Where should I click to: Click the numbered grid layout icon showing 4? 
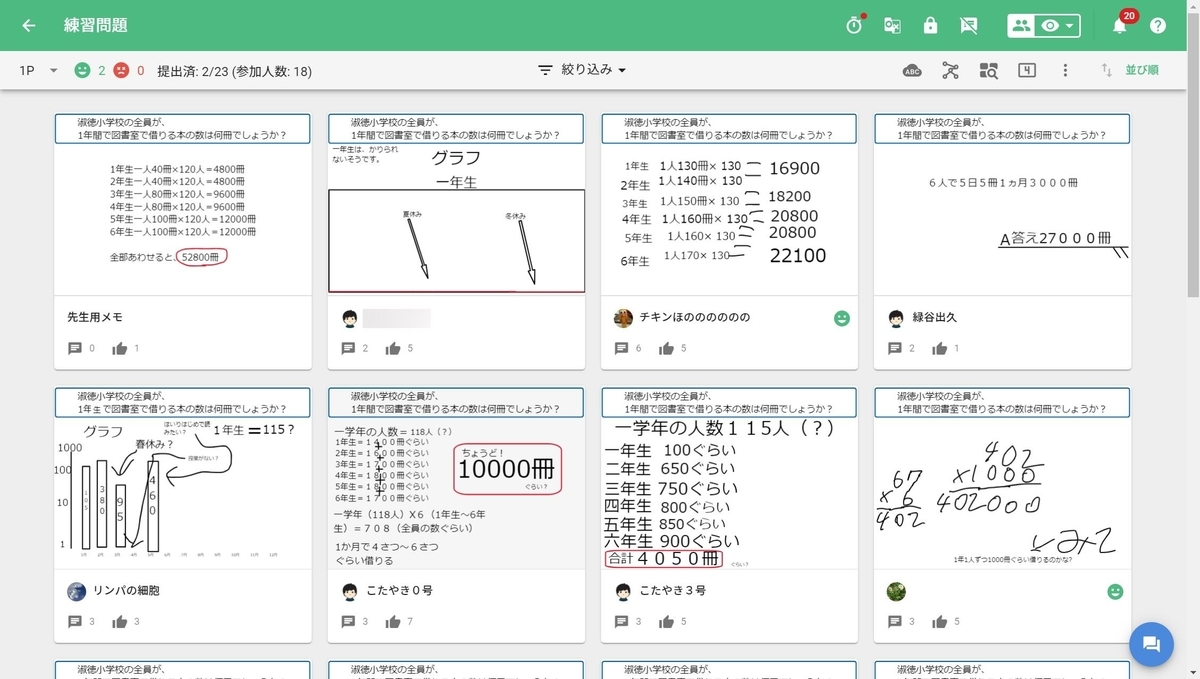(1026, 70)
